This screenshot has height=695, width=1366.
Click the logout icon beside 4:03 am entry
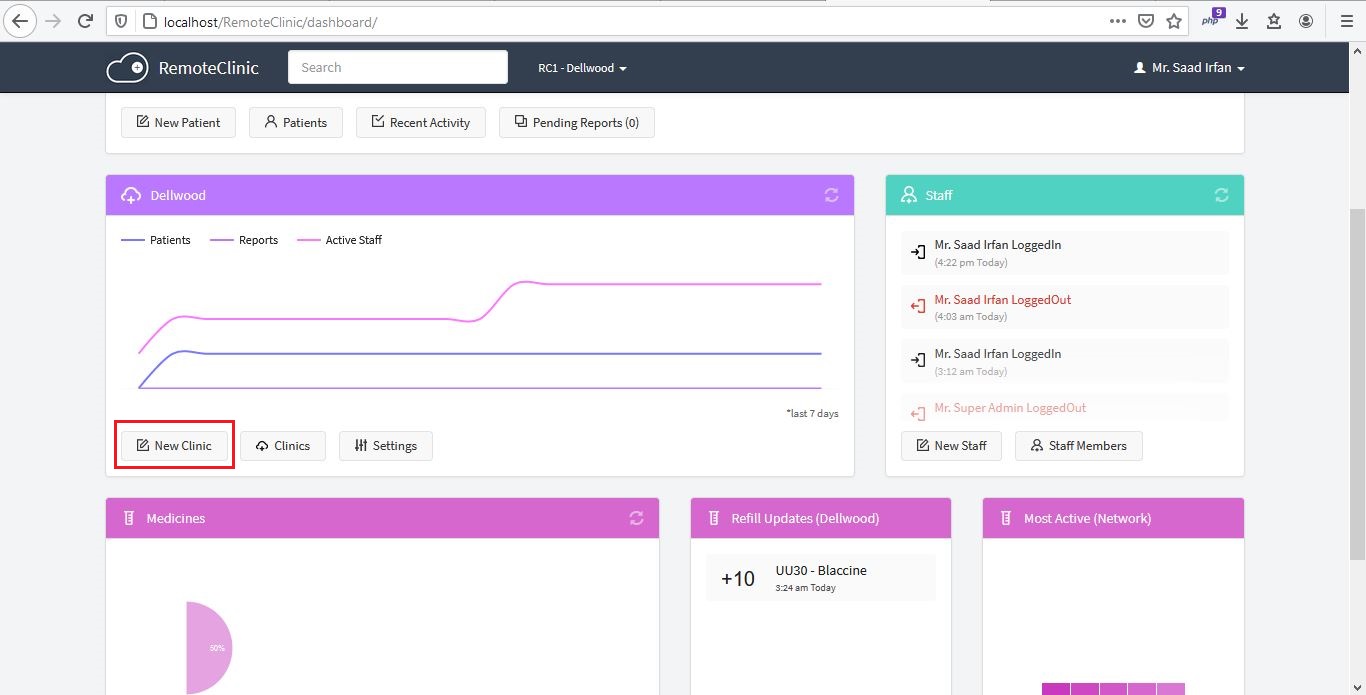pos(918,306)
